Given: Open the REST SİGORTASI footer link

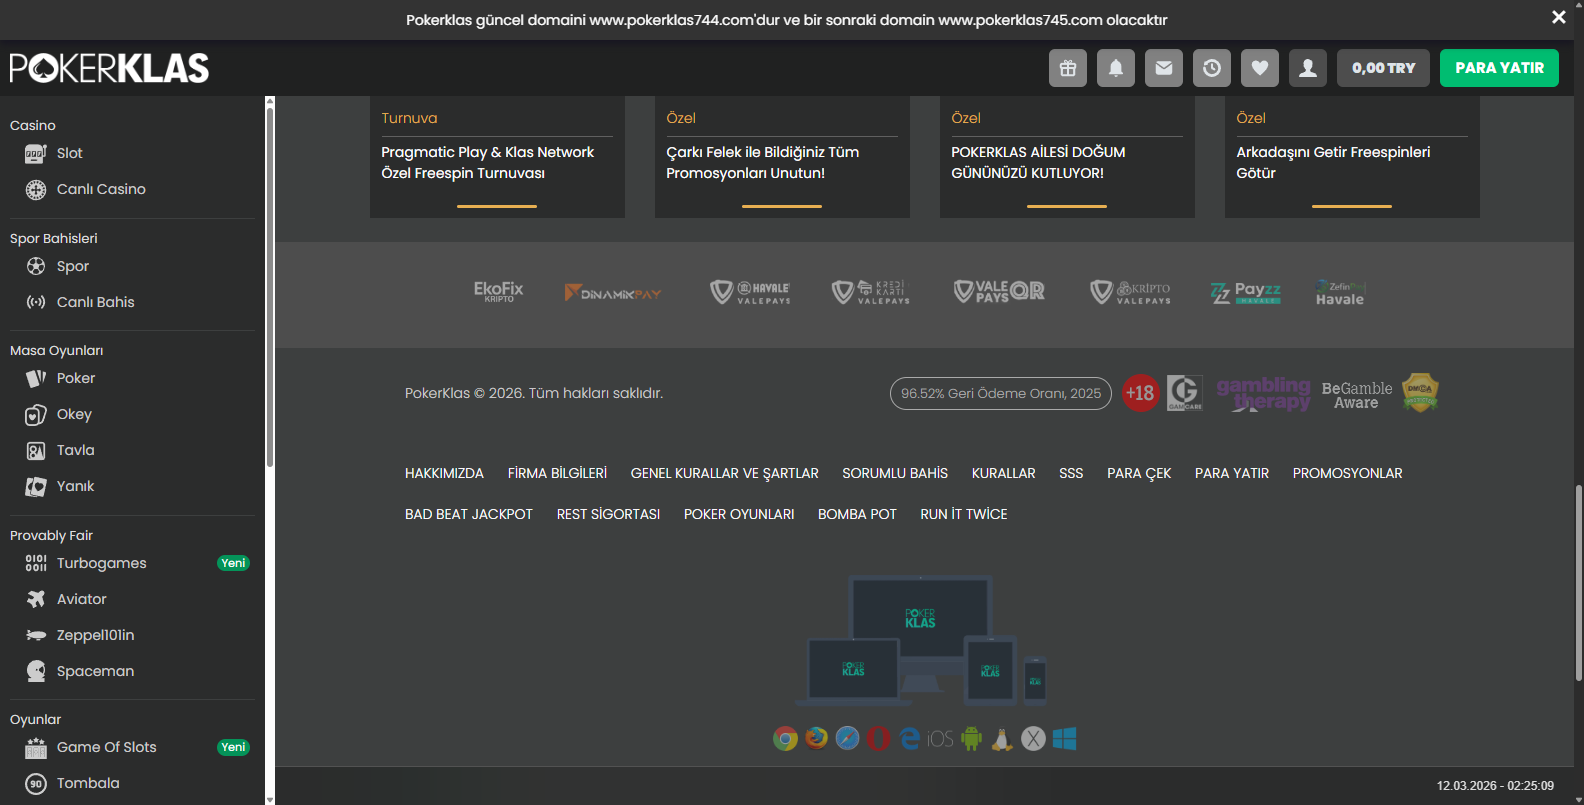Looking at the screenshot, I should pyautogui.click(x=608, y=514).
